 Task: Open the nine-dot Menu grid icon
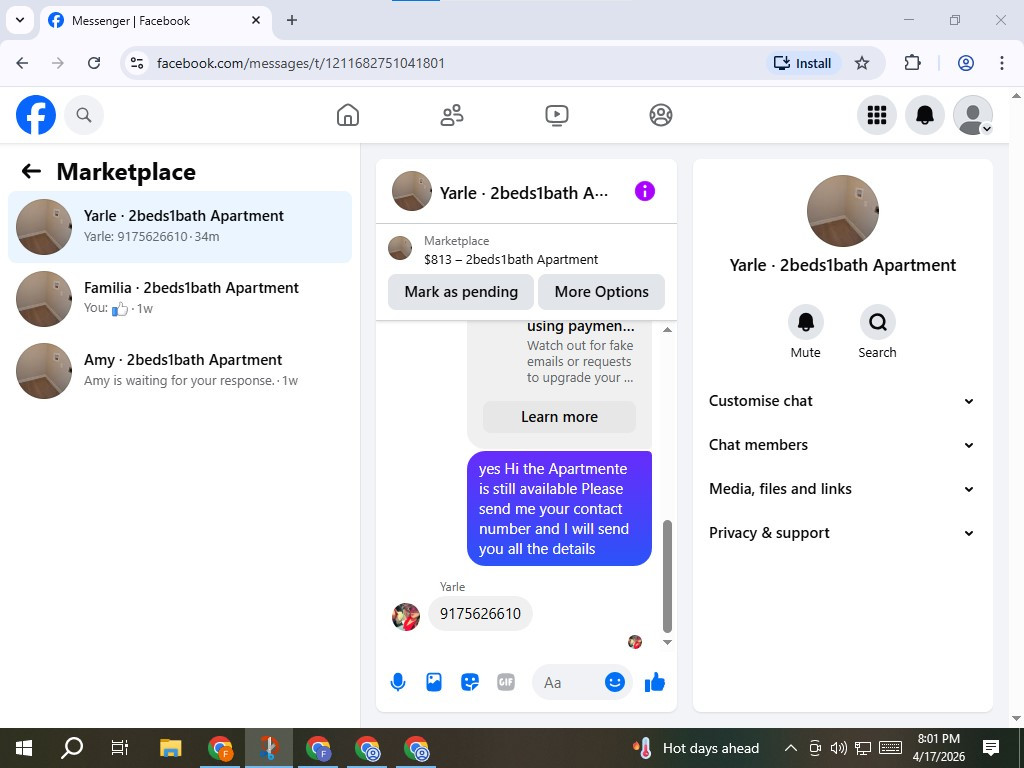point(876,115)
